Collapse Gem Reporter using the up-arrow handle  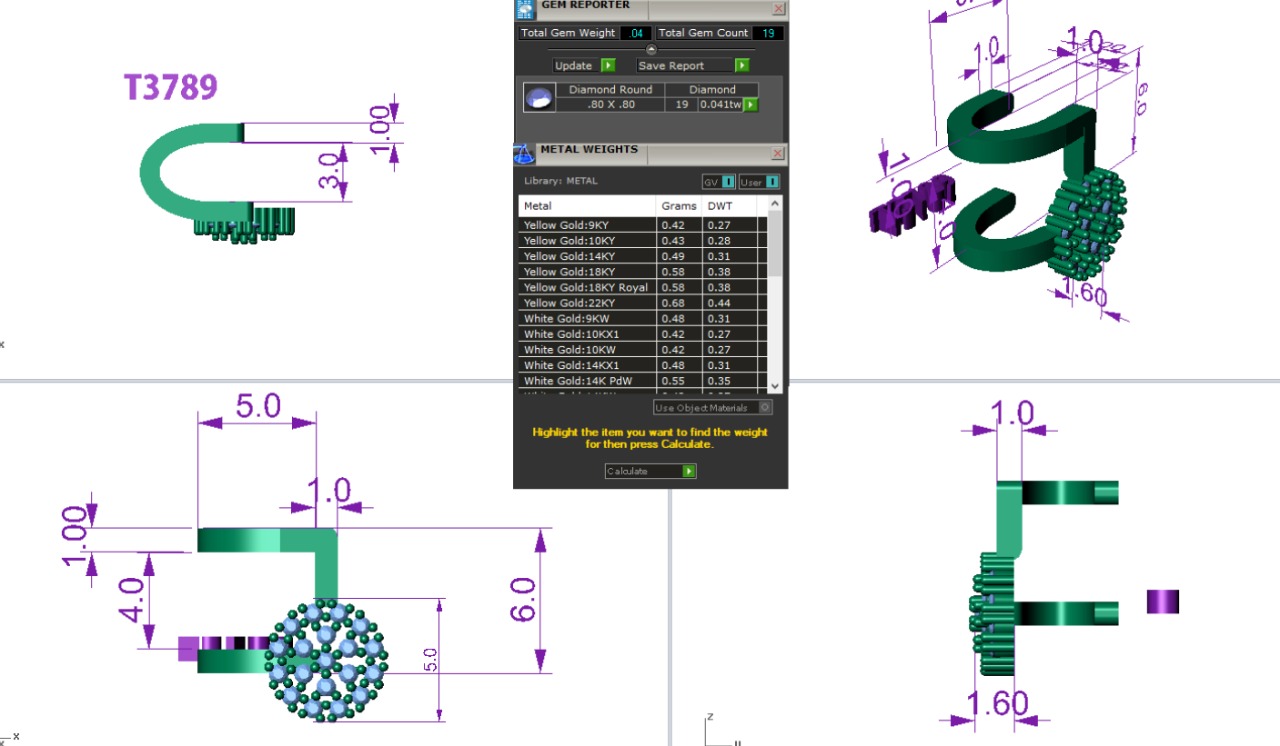coord(651,49)
